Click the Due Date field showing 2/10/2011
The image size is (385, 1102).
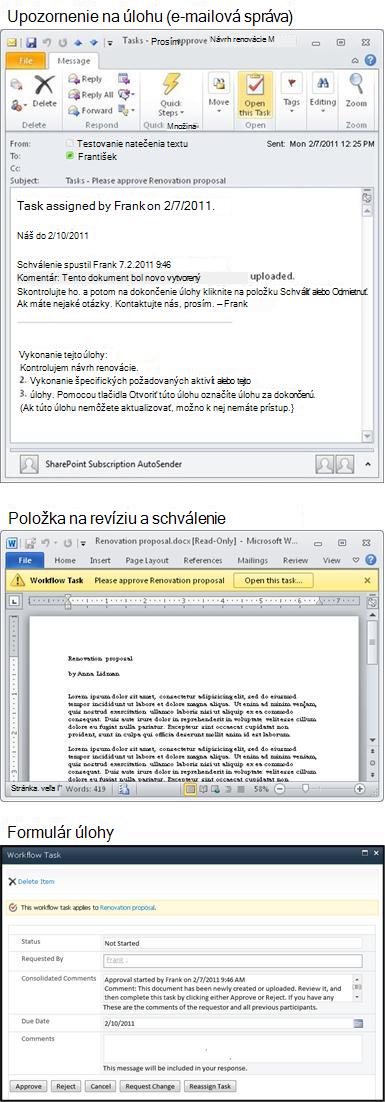pos(227,1023)
